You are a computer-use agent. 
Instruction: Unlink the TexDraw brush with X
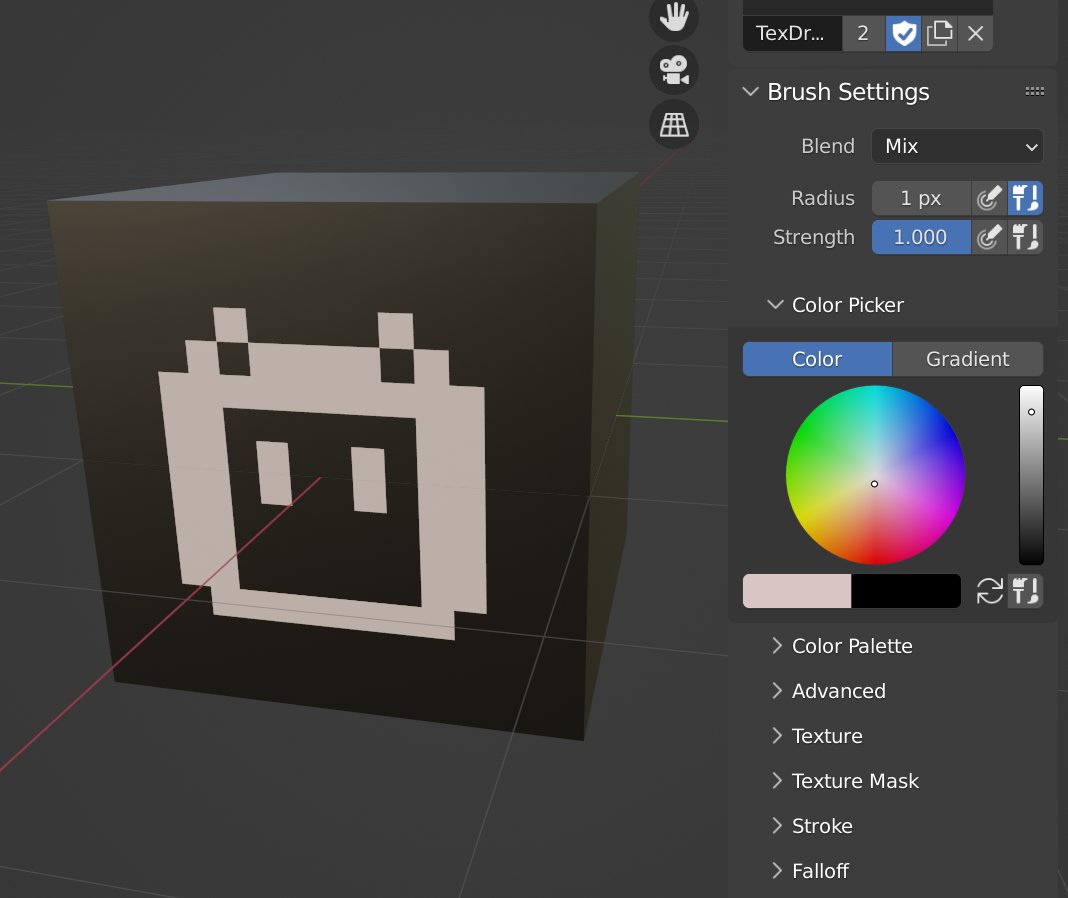(x=975, y=33)
